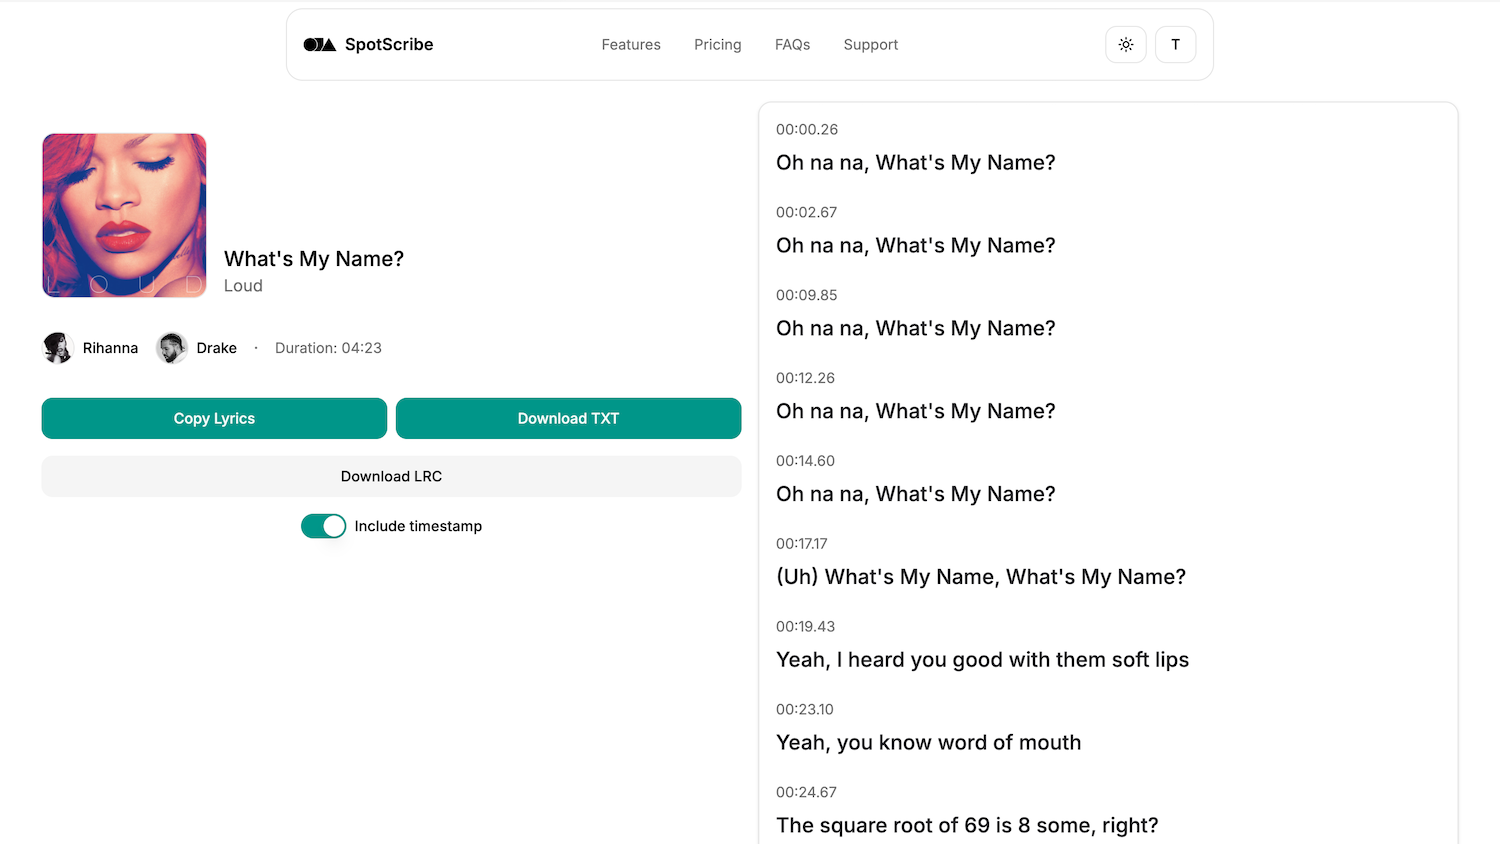Click the SpotScribe logo icon

pos(319,45)
